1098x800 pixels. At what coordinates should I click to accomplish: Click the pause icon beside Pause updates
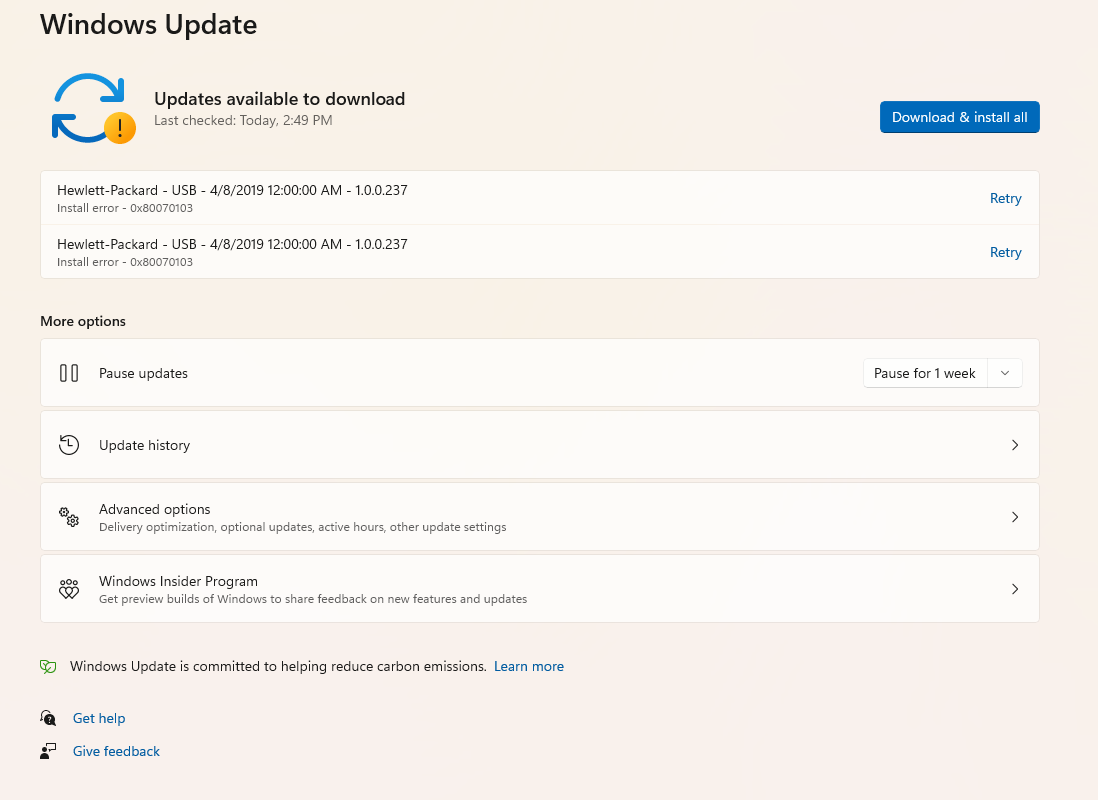(69, 373)
